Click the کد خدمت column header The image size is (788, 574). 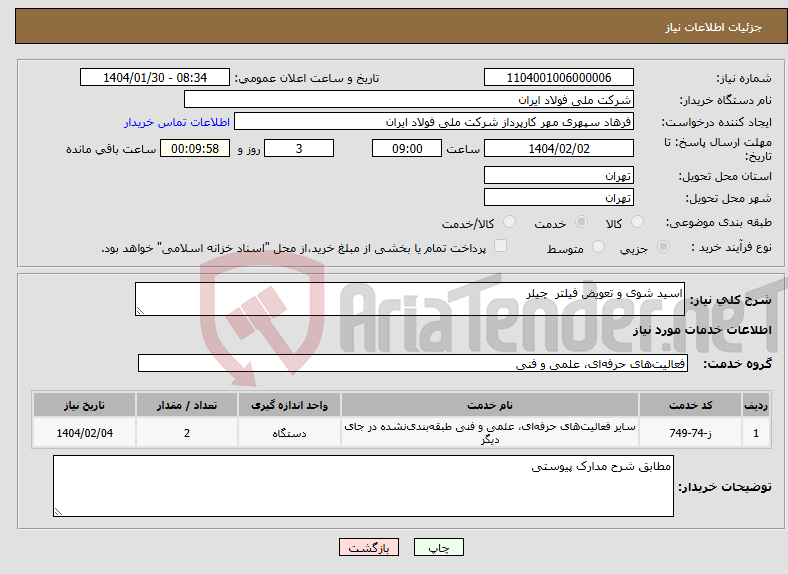point(691,405)
